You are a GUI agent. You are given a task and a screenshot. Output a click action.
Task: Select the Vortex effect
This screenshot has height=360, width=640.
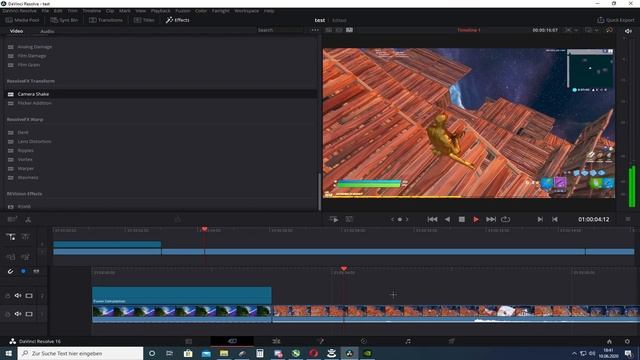coord(25,160)
